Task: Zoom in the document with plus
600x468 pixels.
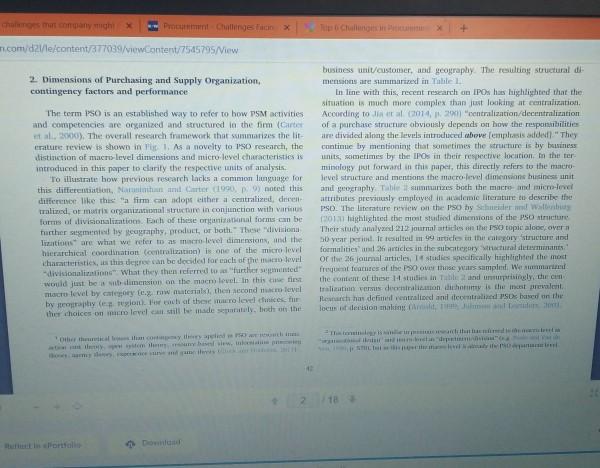Action: [56, 406]
